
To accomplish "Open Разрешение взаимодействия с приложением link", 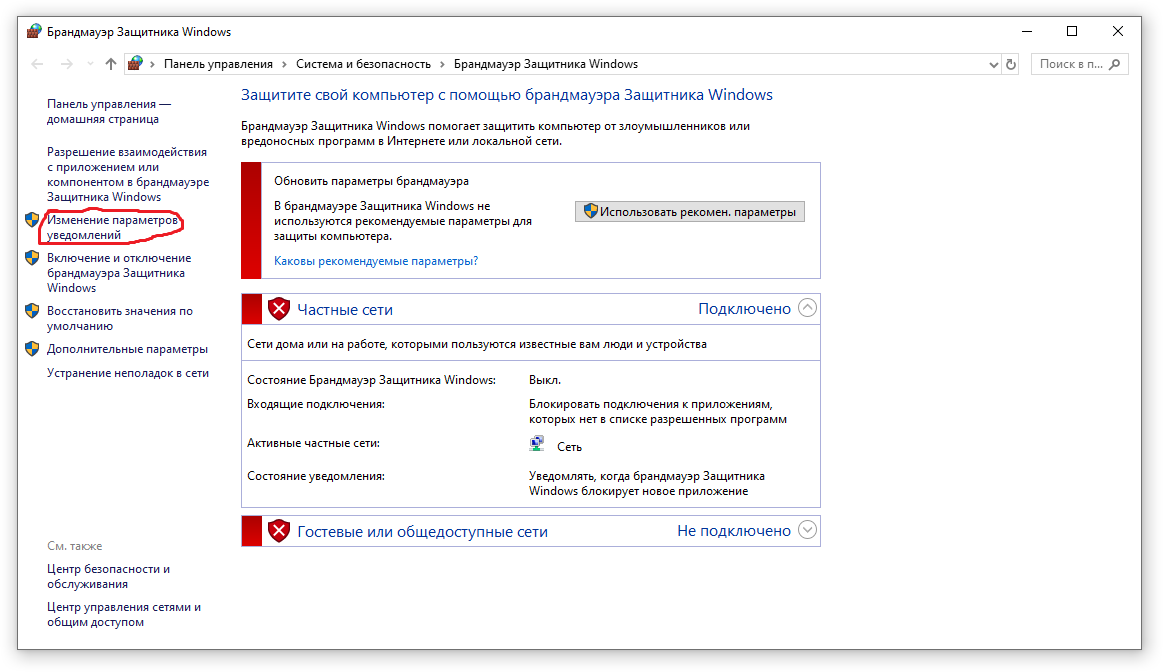I will click(128, 174).
